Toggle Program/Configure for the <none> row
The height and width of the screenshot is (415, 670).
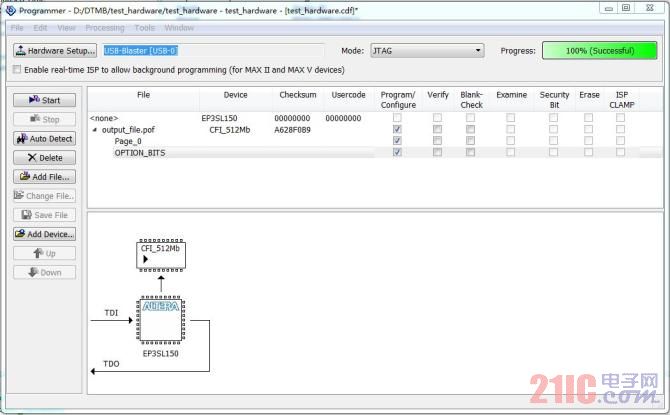[x=397, y=118]
